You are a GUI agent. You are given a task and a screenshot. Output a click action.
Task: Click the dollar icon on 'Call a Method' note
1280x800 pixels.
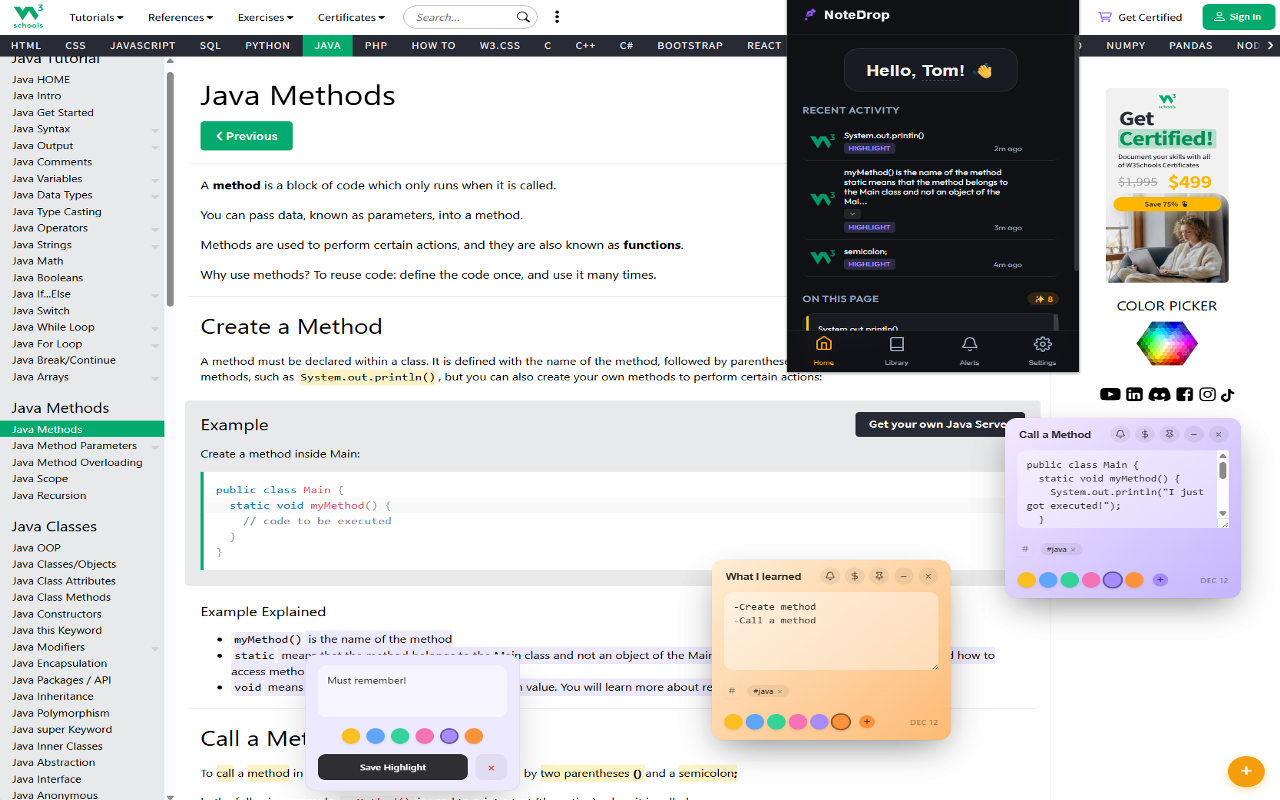(x=1145, y=434)
